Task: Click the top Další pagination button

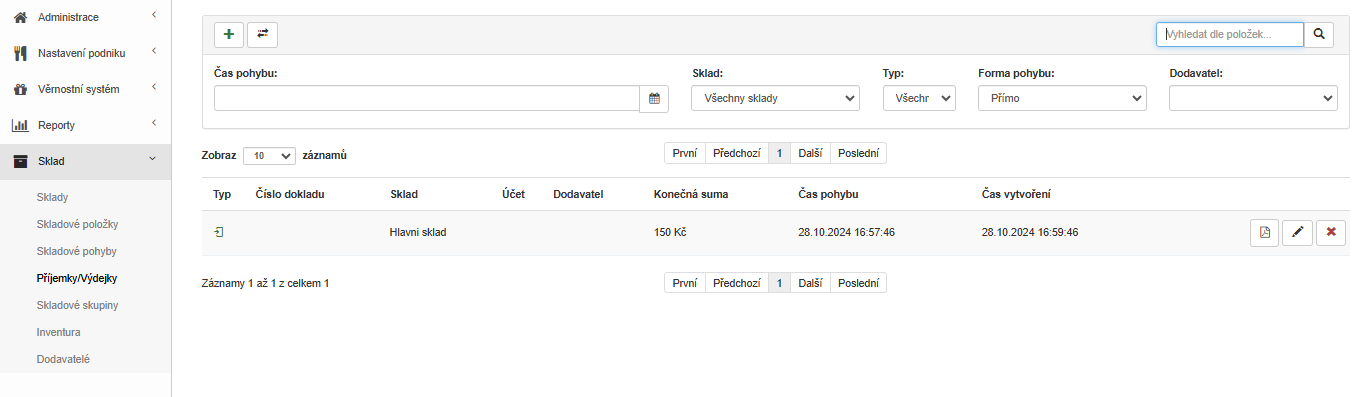Action: coord(810,153)
